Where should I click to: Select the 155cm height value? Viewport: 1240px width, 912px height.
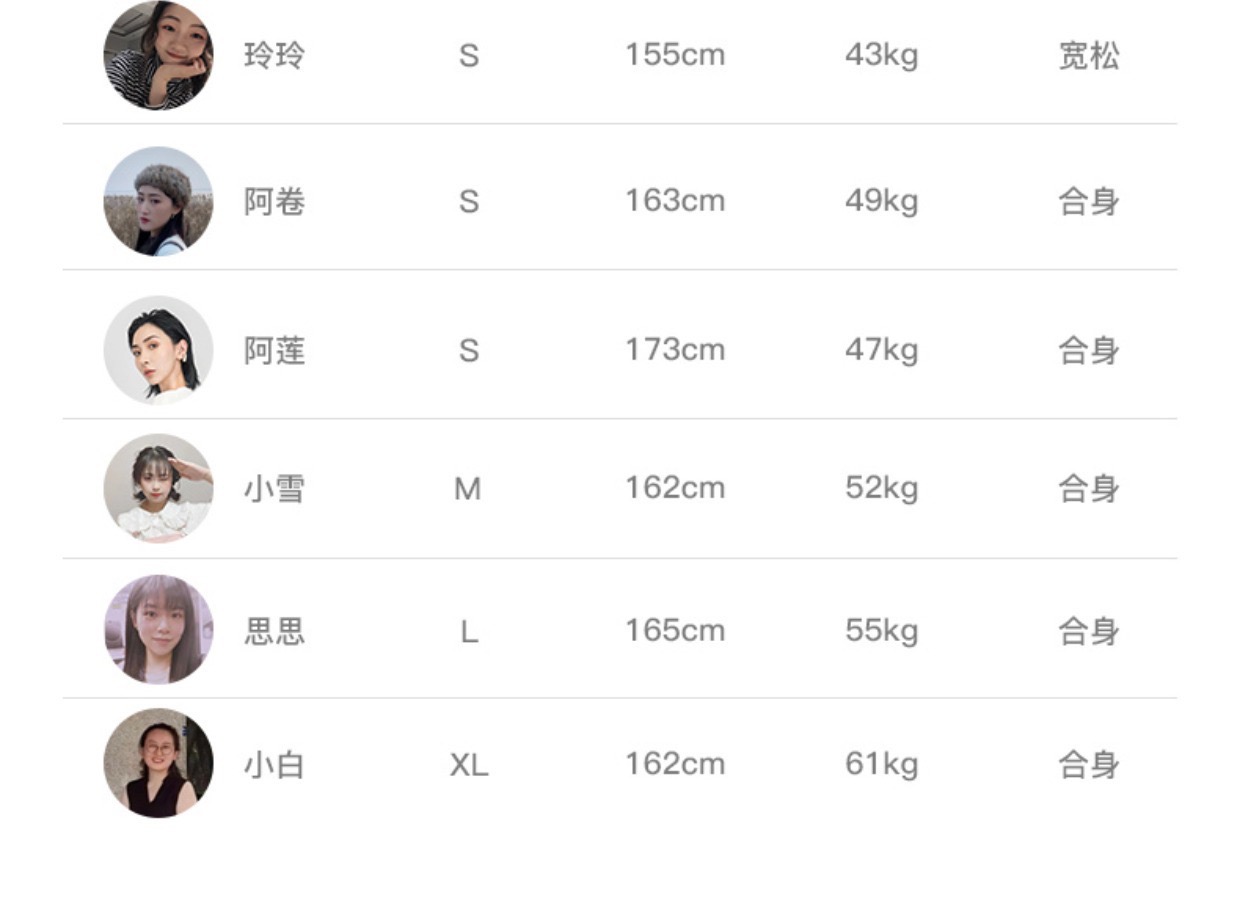coord(675,55)
